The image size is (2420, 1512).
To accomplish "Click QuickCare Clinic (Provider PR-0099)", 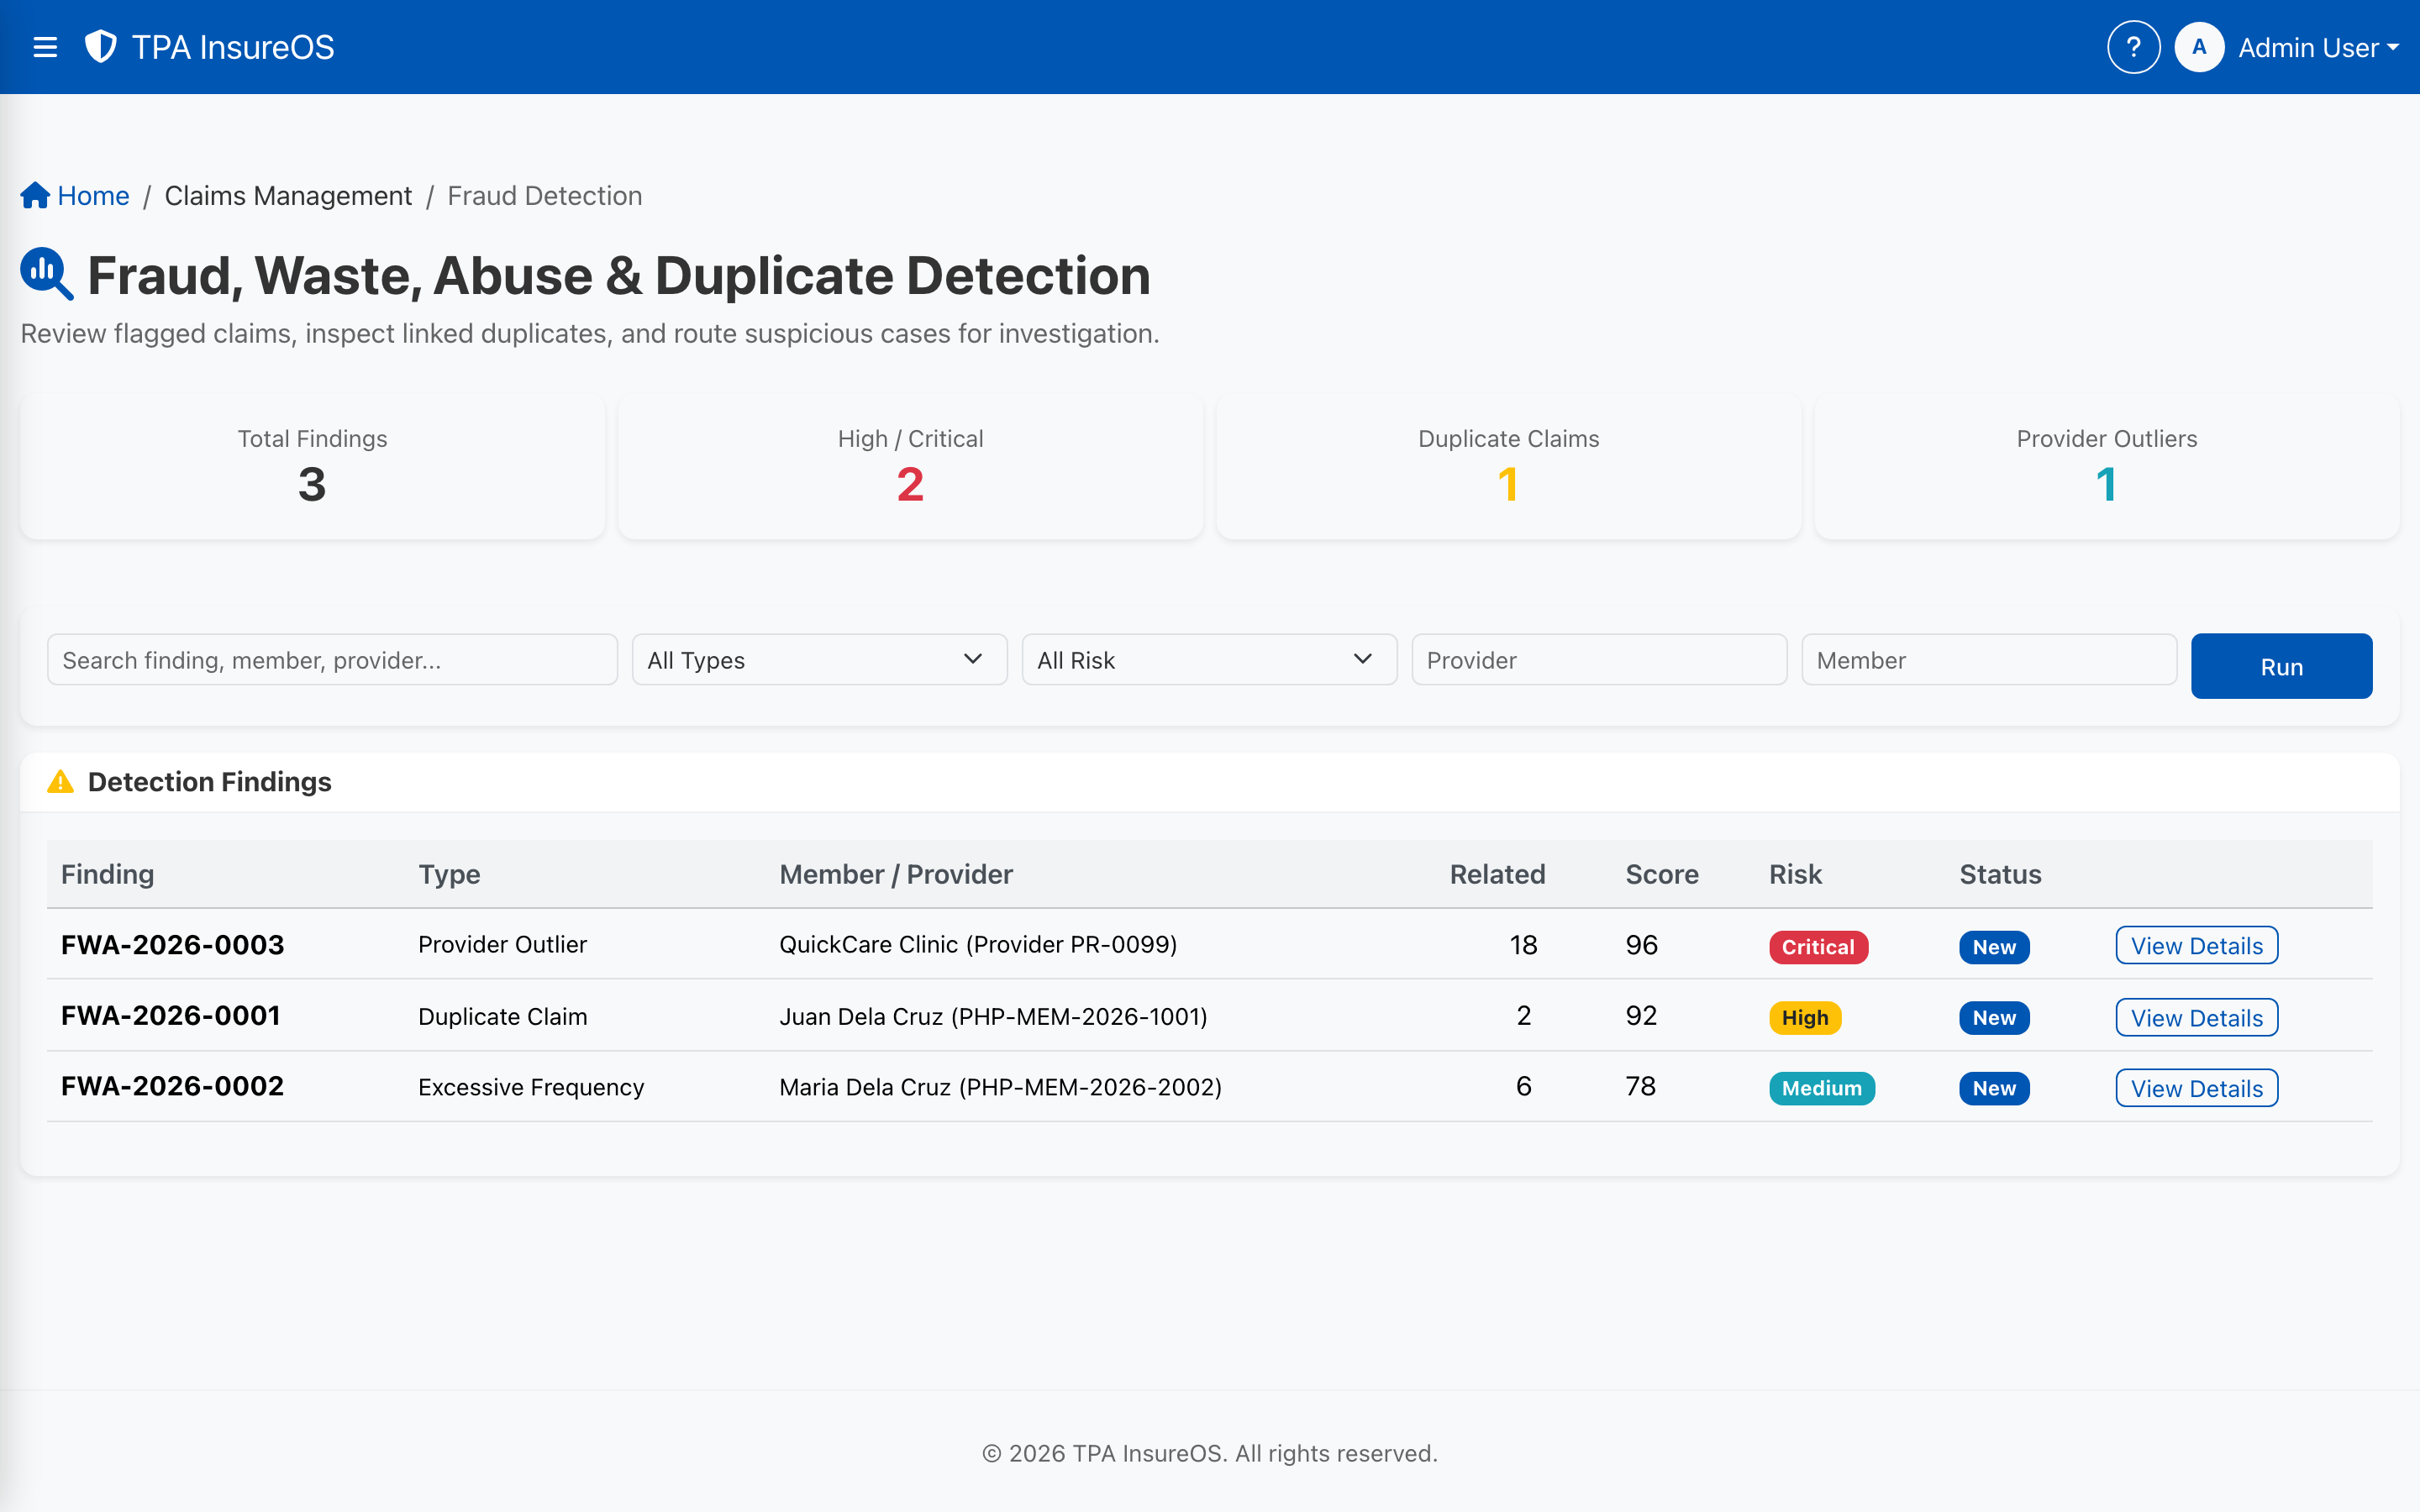I will pyautogui.click(x=978, y=945).
